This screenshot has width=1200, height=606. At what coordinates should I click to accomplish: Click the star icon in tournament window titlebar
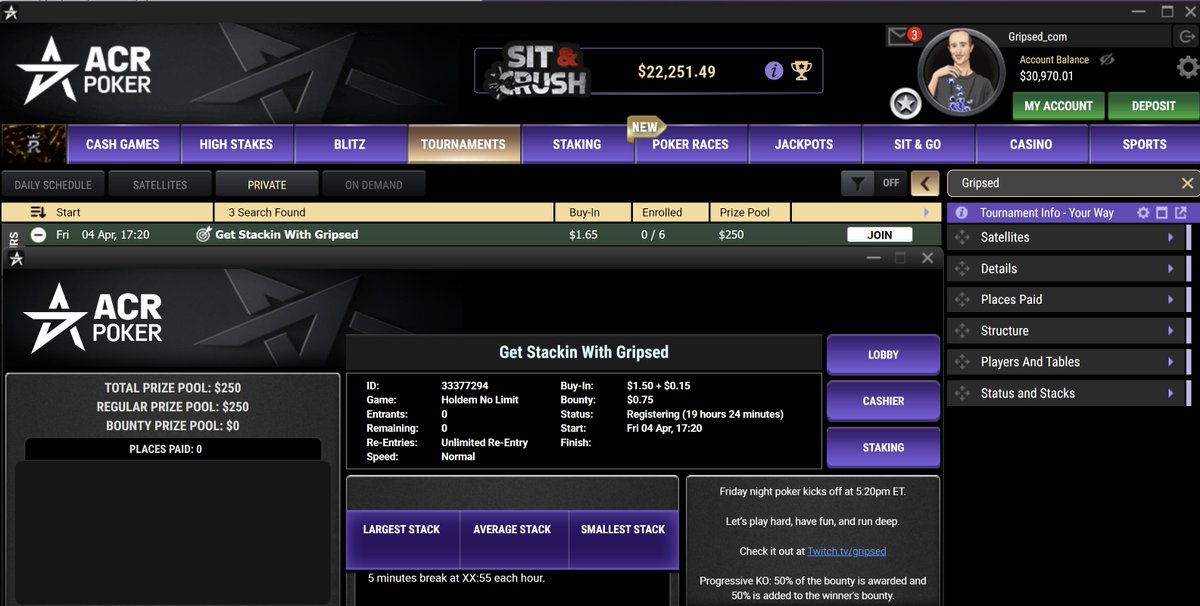(x=15, y=259)
